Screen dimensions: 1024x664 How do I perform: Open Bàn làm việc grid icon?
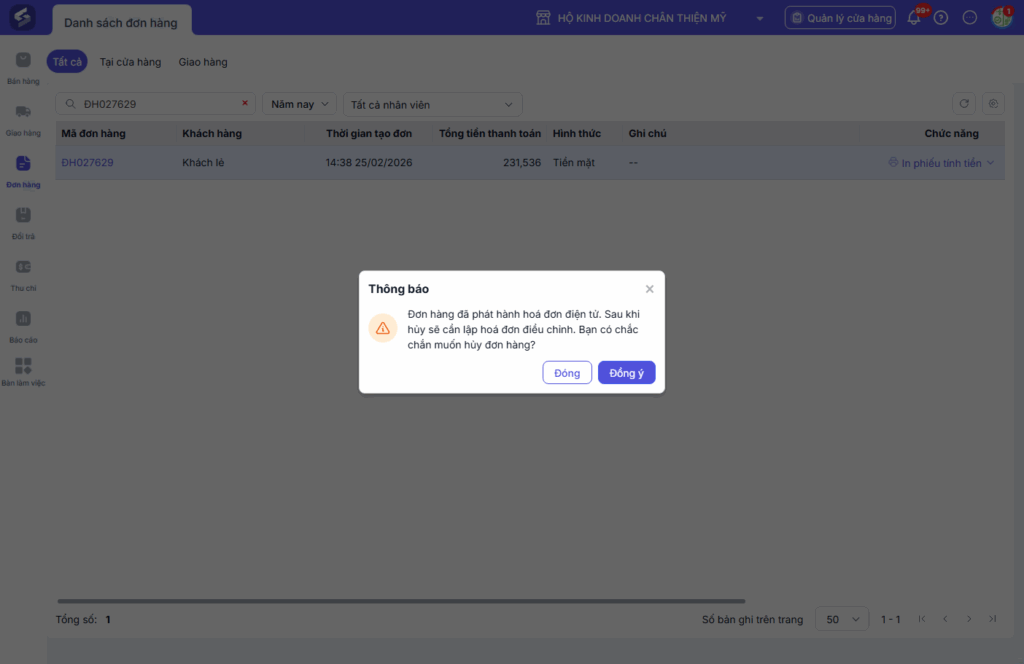tap(23, 366)
